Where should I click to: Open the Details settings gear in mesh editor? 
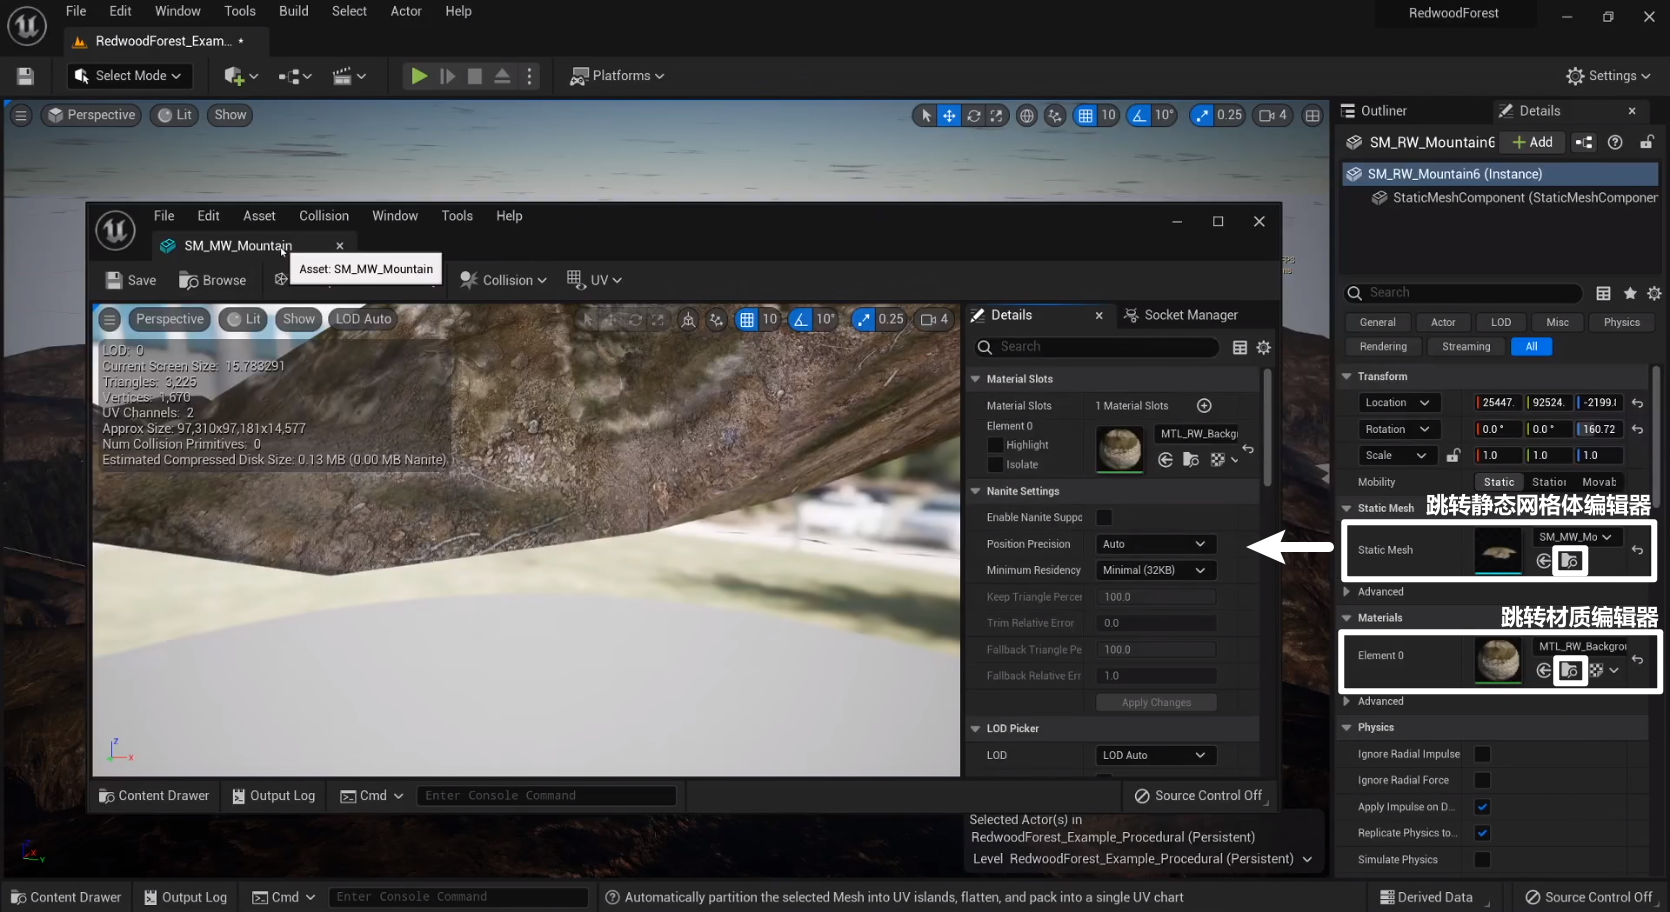tap(1264, 348)
